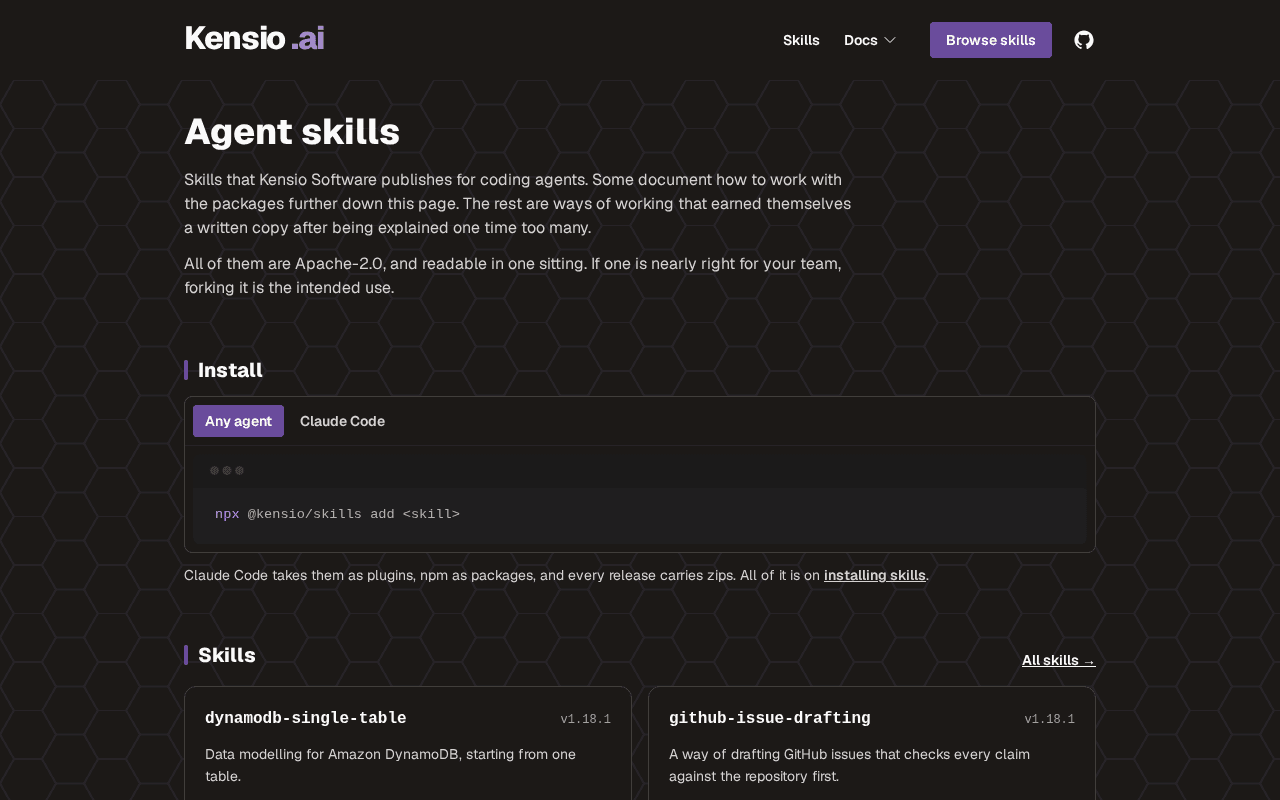Click the npx install command text
This screenshot has width=1280, height=800.
pyautogui.click(x=337, y=514)
